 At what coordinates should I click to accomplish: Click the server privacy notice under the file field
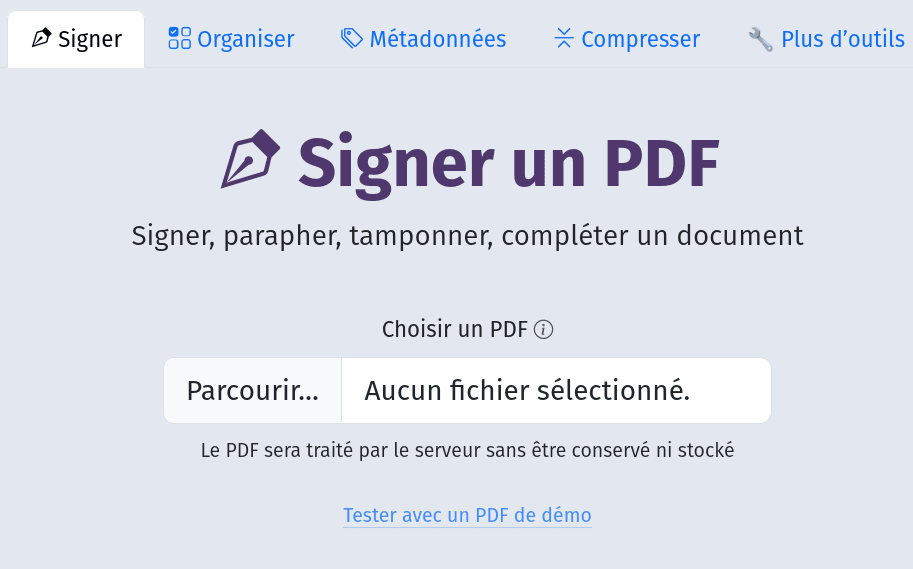click(467, 451)
